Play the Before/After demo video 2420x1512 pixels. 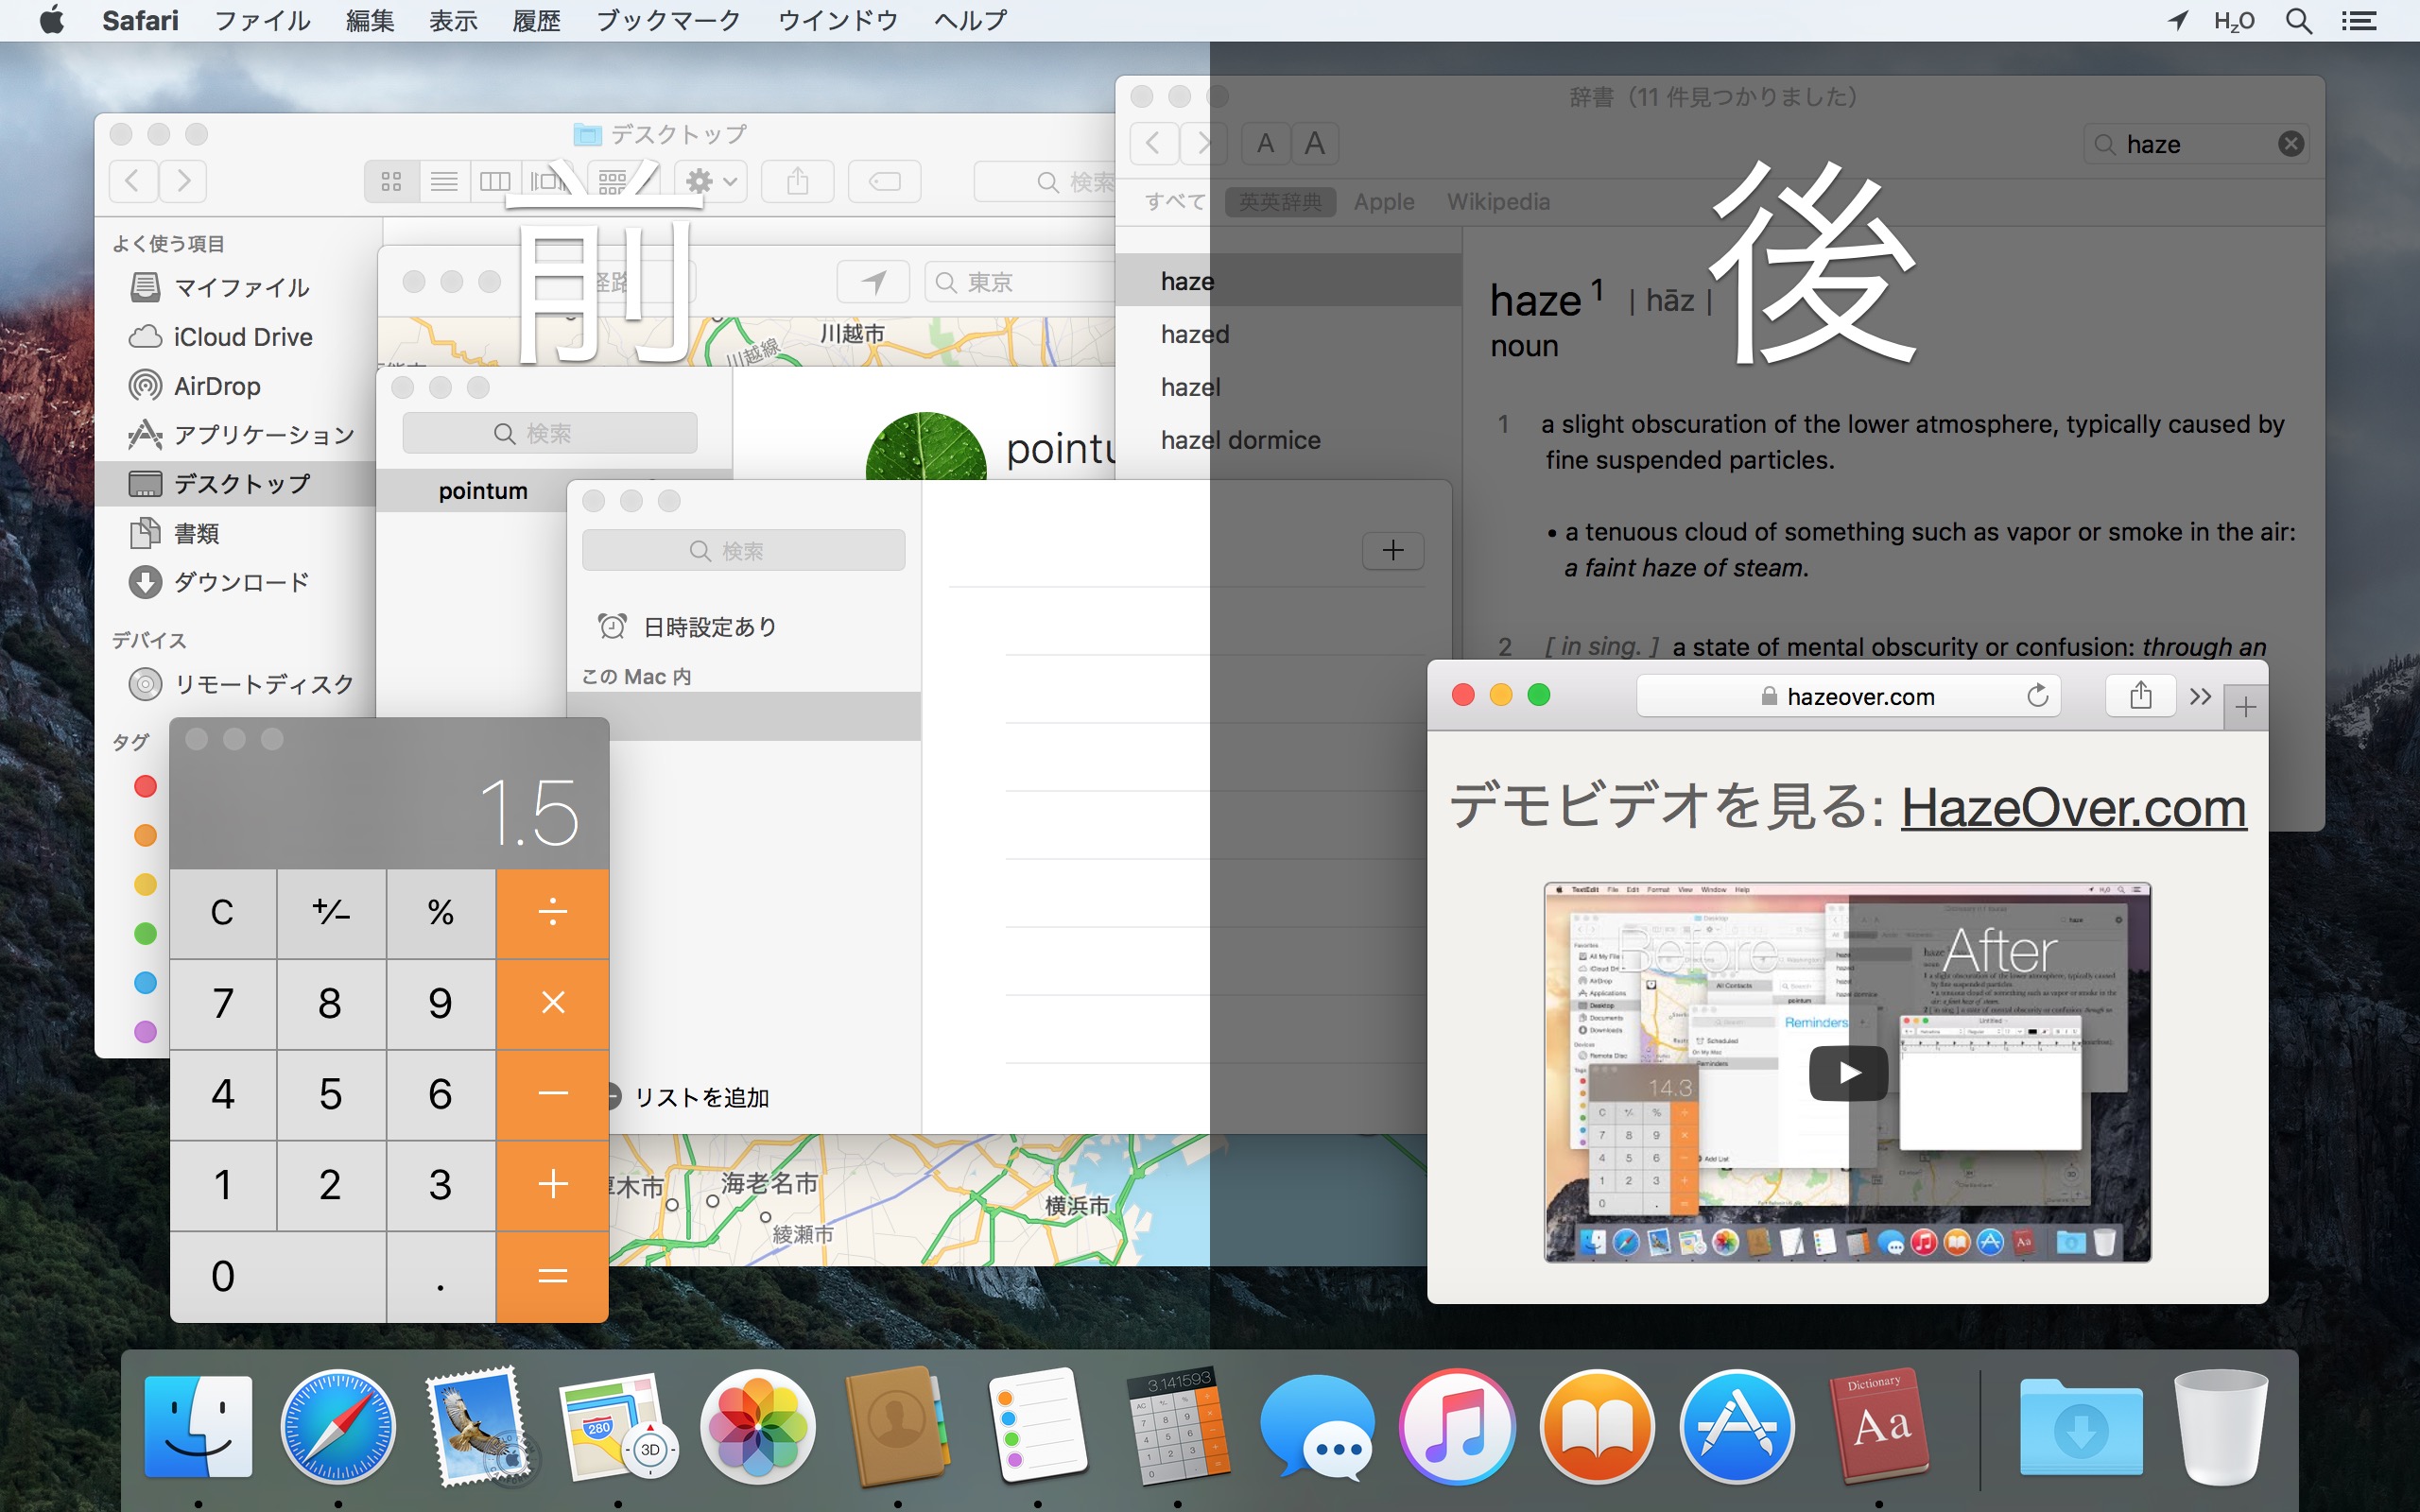click(x=1848, y=1073)
